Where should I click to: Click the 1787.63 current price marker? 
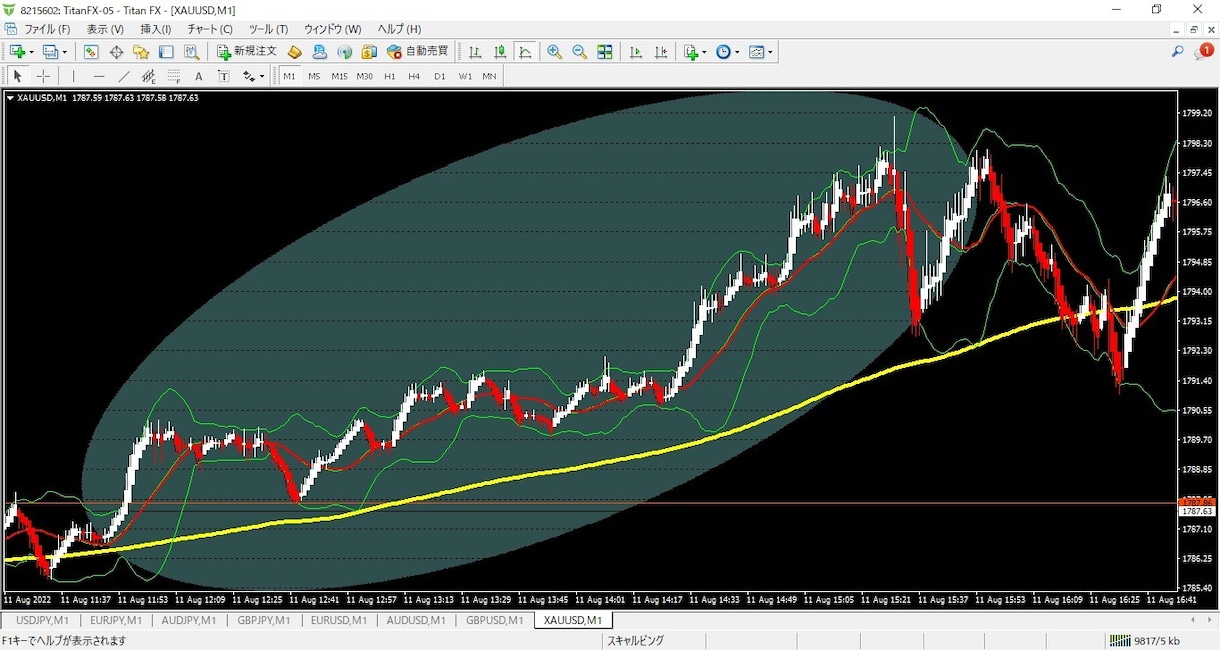point(1197,511)
